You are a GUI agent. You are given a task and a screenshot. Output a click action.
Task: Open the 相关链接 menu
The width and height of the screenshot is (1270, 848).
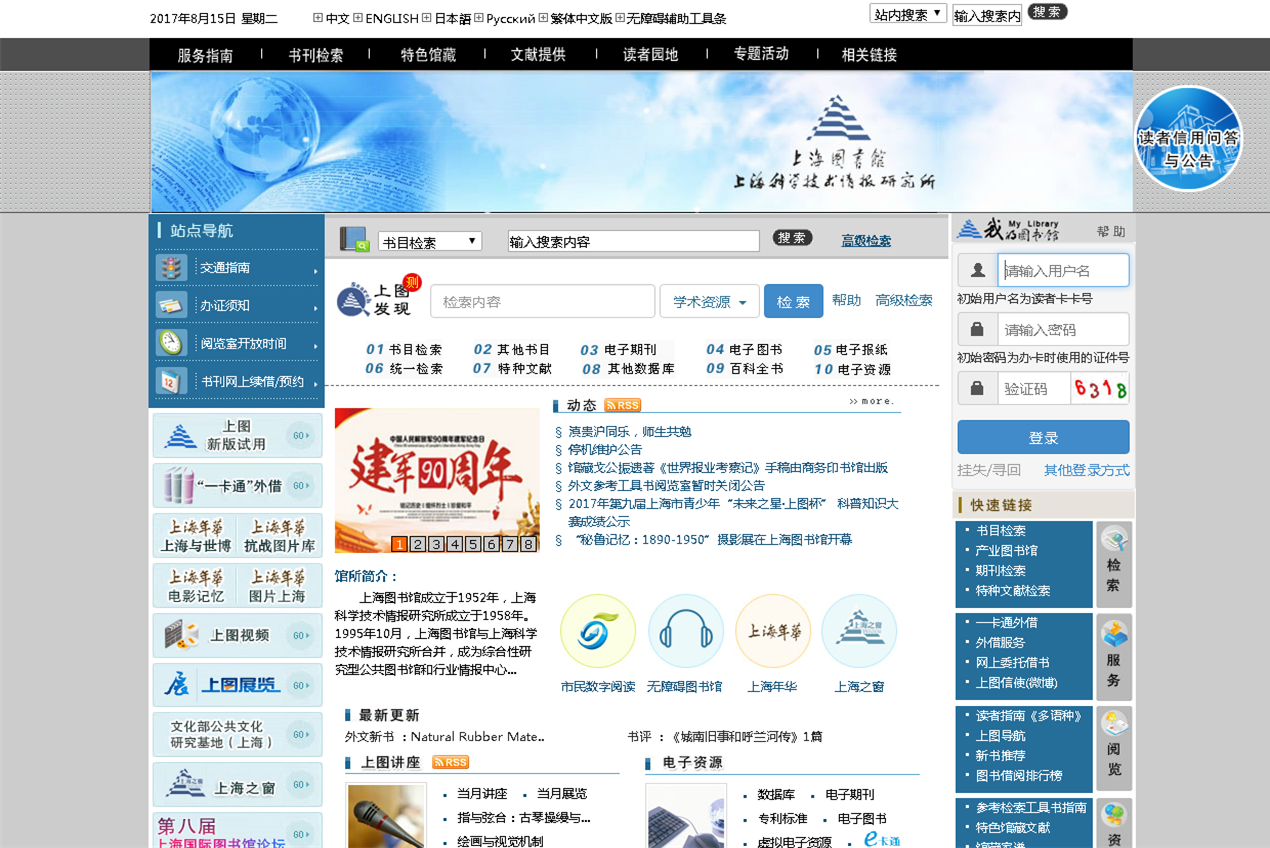click(x=869, y=55)
